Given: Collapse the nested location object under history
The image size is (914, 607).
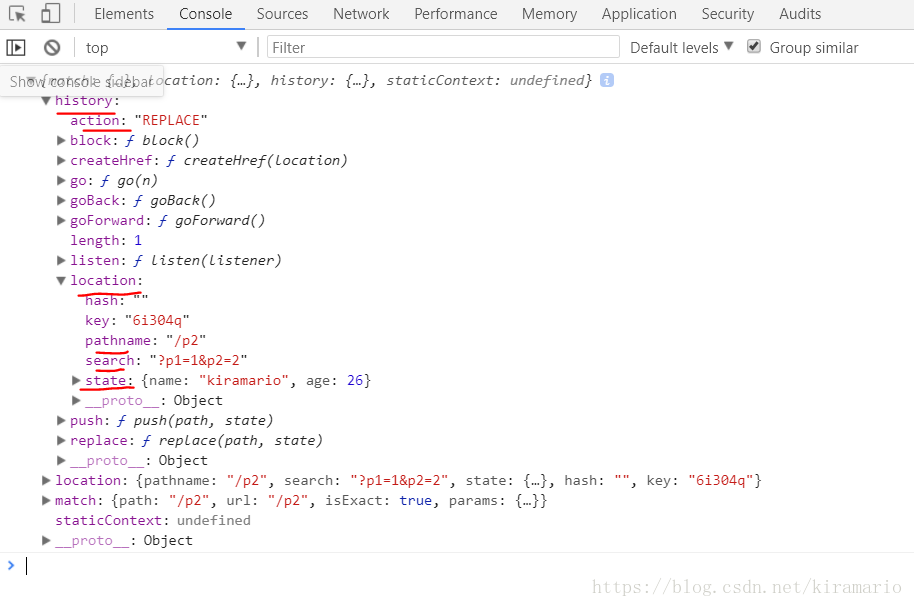Looking at the screenshot, I should click(61, 280).
